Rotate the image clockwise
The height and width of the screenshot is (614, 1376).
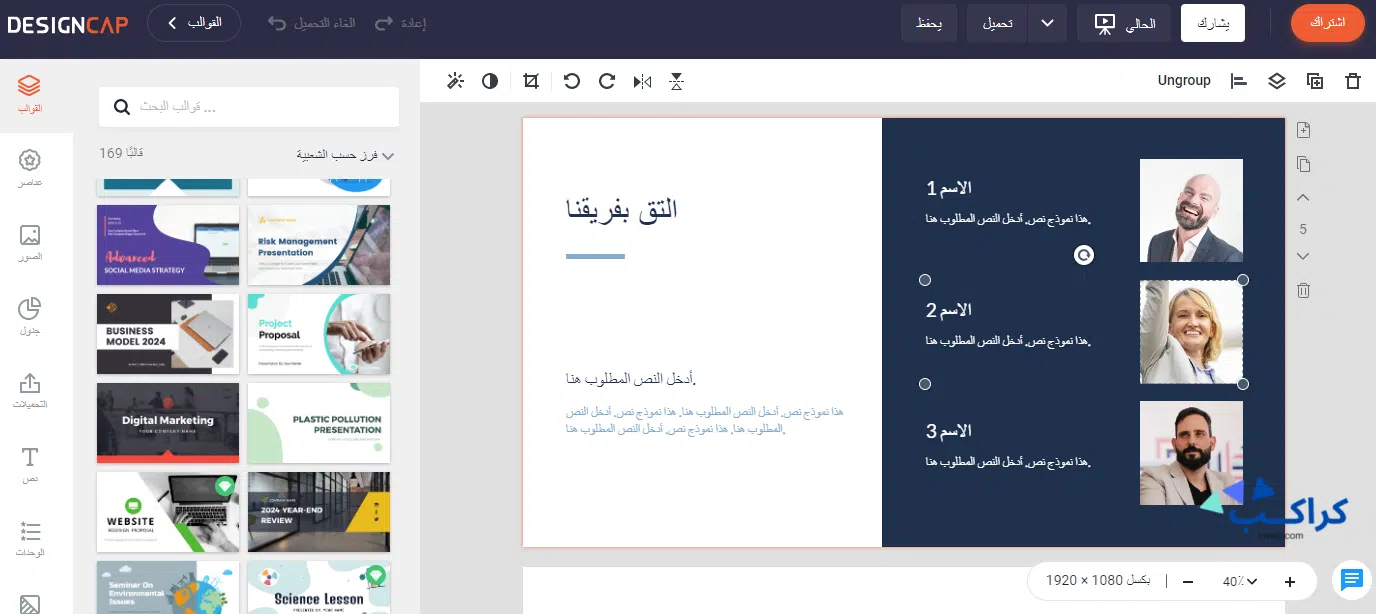tap(606, 81)
